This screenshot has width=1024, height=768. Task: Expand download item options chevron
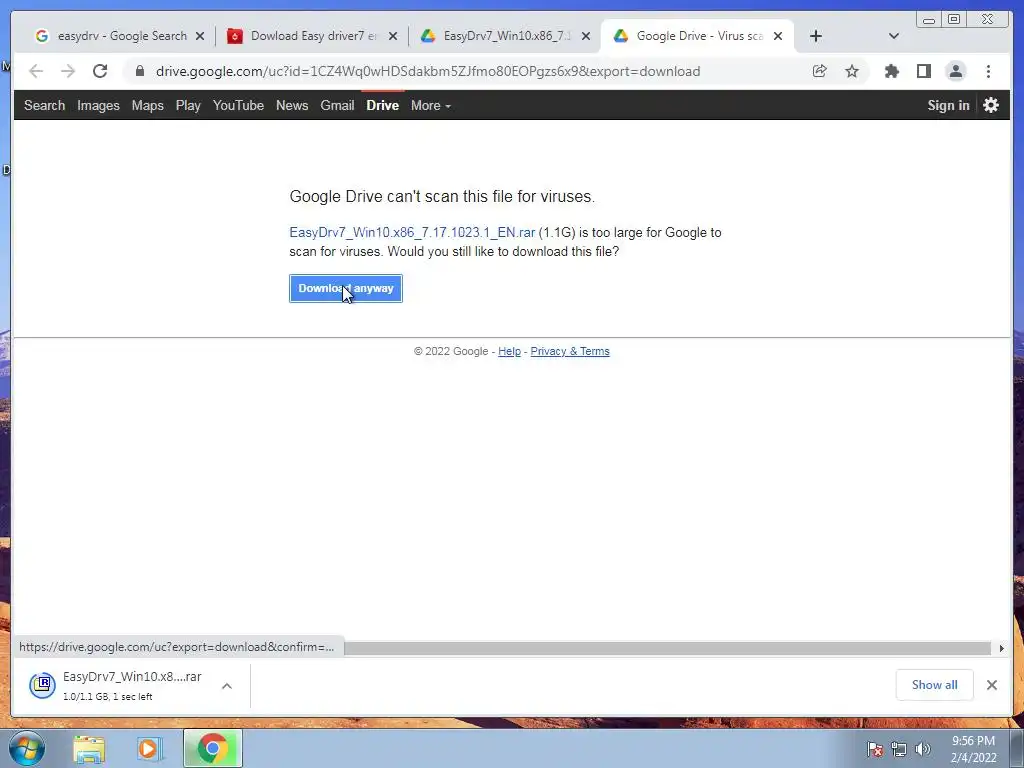(x=227, y=686)
